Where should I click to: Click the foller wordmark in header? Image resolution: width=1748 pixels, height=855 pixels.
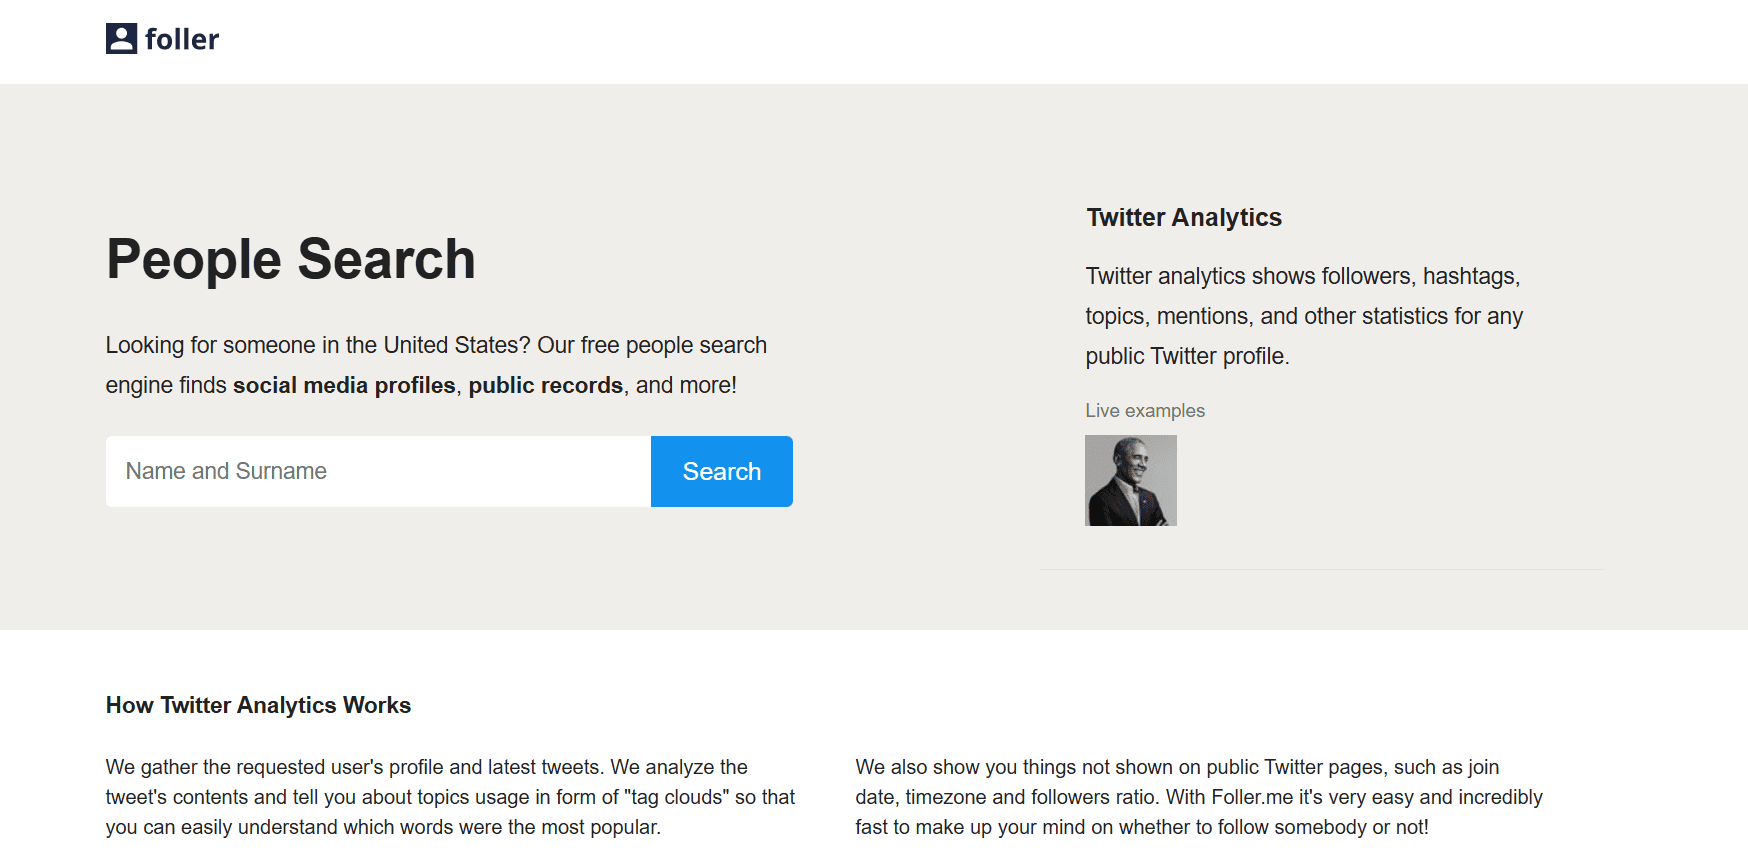182,40
